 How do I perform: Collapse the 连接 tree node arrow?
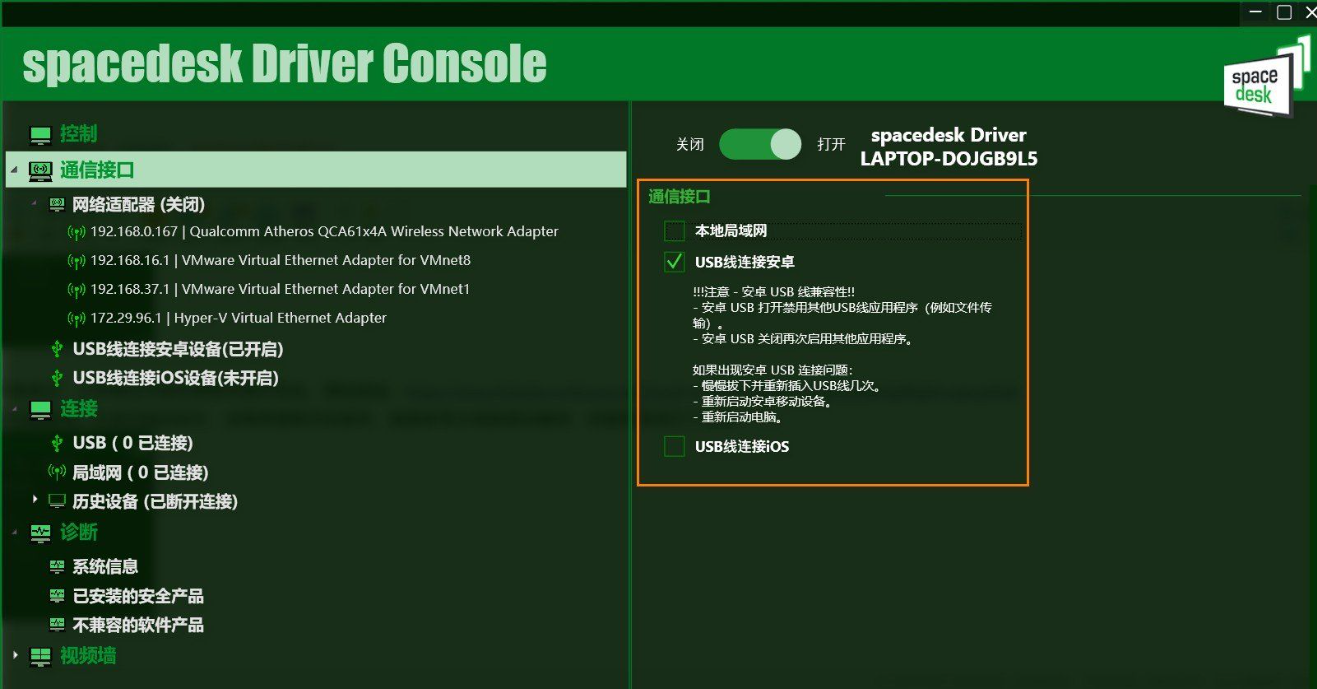pos(14,408)
